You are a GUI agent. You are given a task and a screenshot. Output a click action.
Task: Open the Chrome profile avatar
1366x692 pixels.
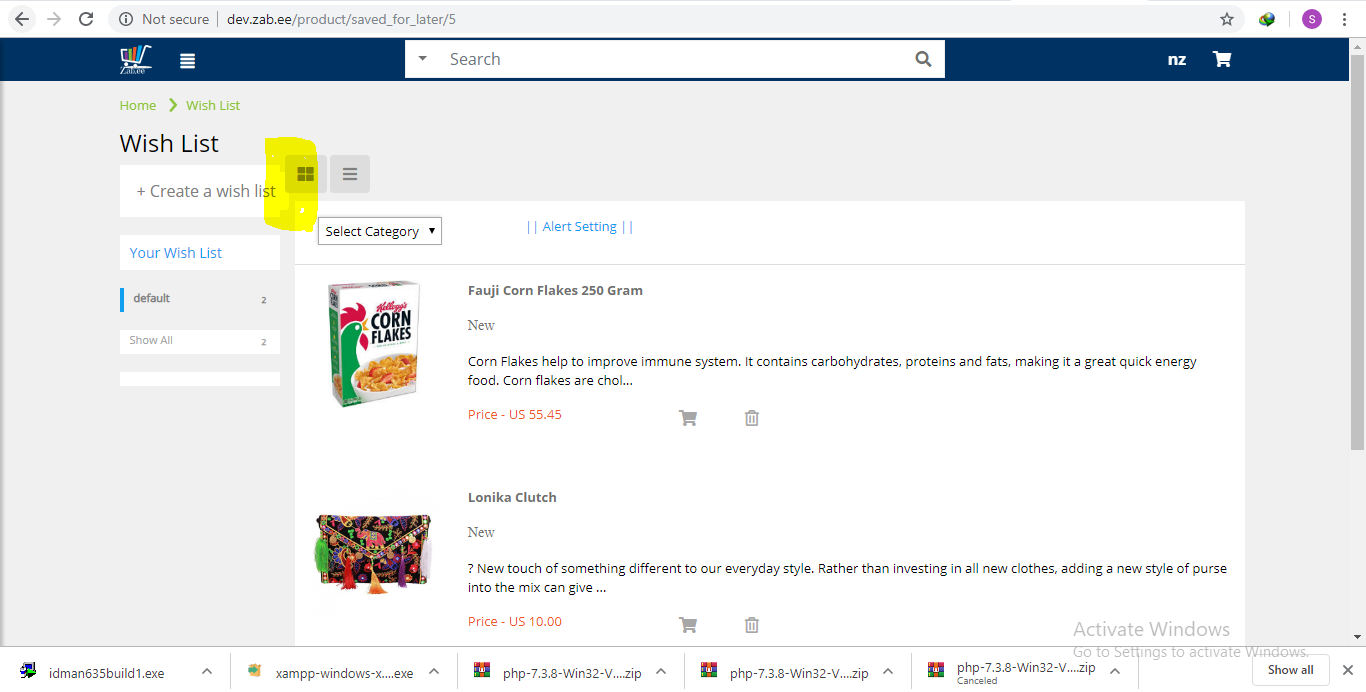point(1312,19)
